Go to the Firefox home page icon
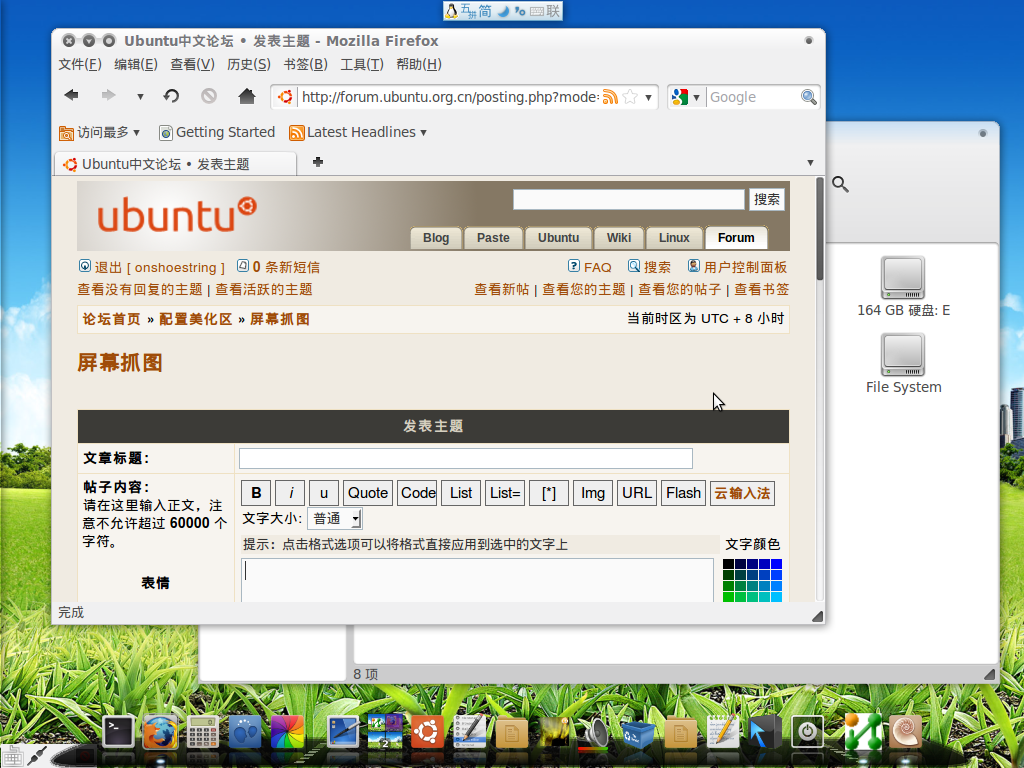Screen dimensions: 1024x768 (x=247, y=96)
